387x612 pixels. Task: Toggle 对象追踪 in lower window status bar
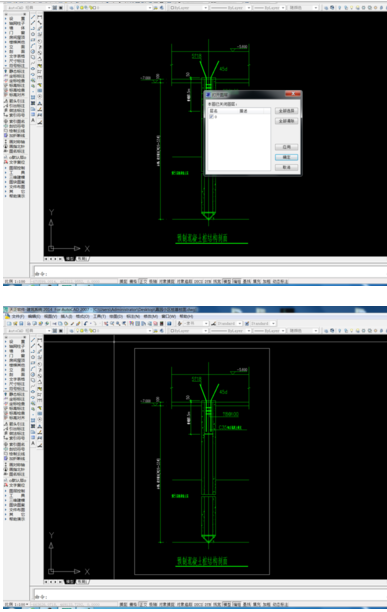185,604
